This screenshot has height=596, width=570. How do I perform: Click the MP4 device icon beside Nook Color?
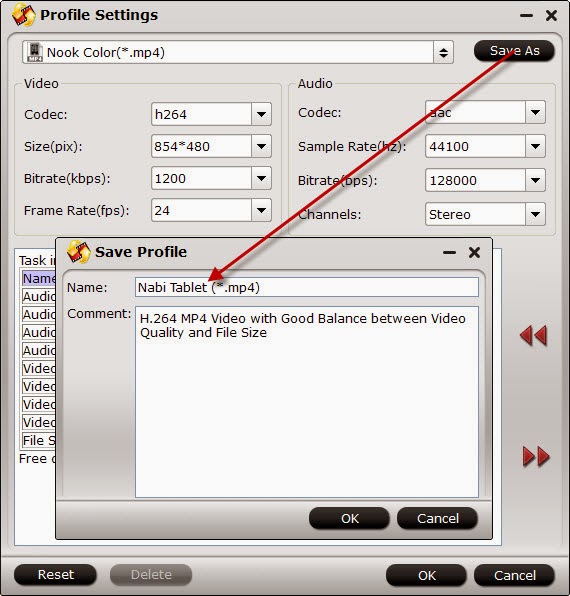[x=35, y=52]
